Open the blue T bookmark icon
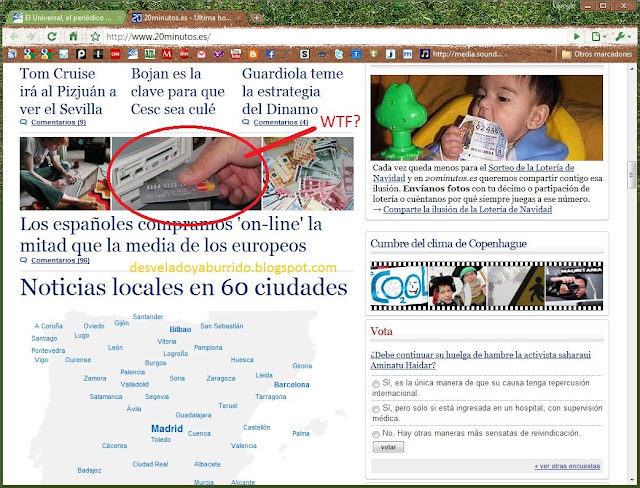640x488 pixels. tap(356, 54)
